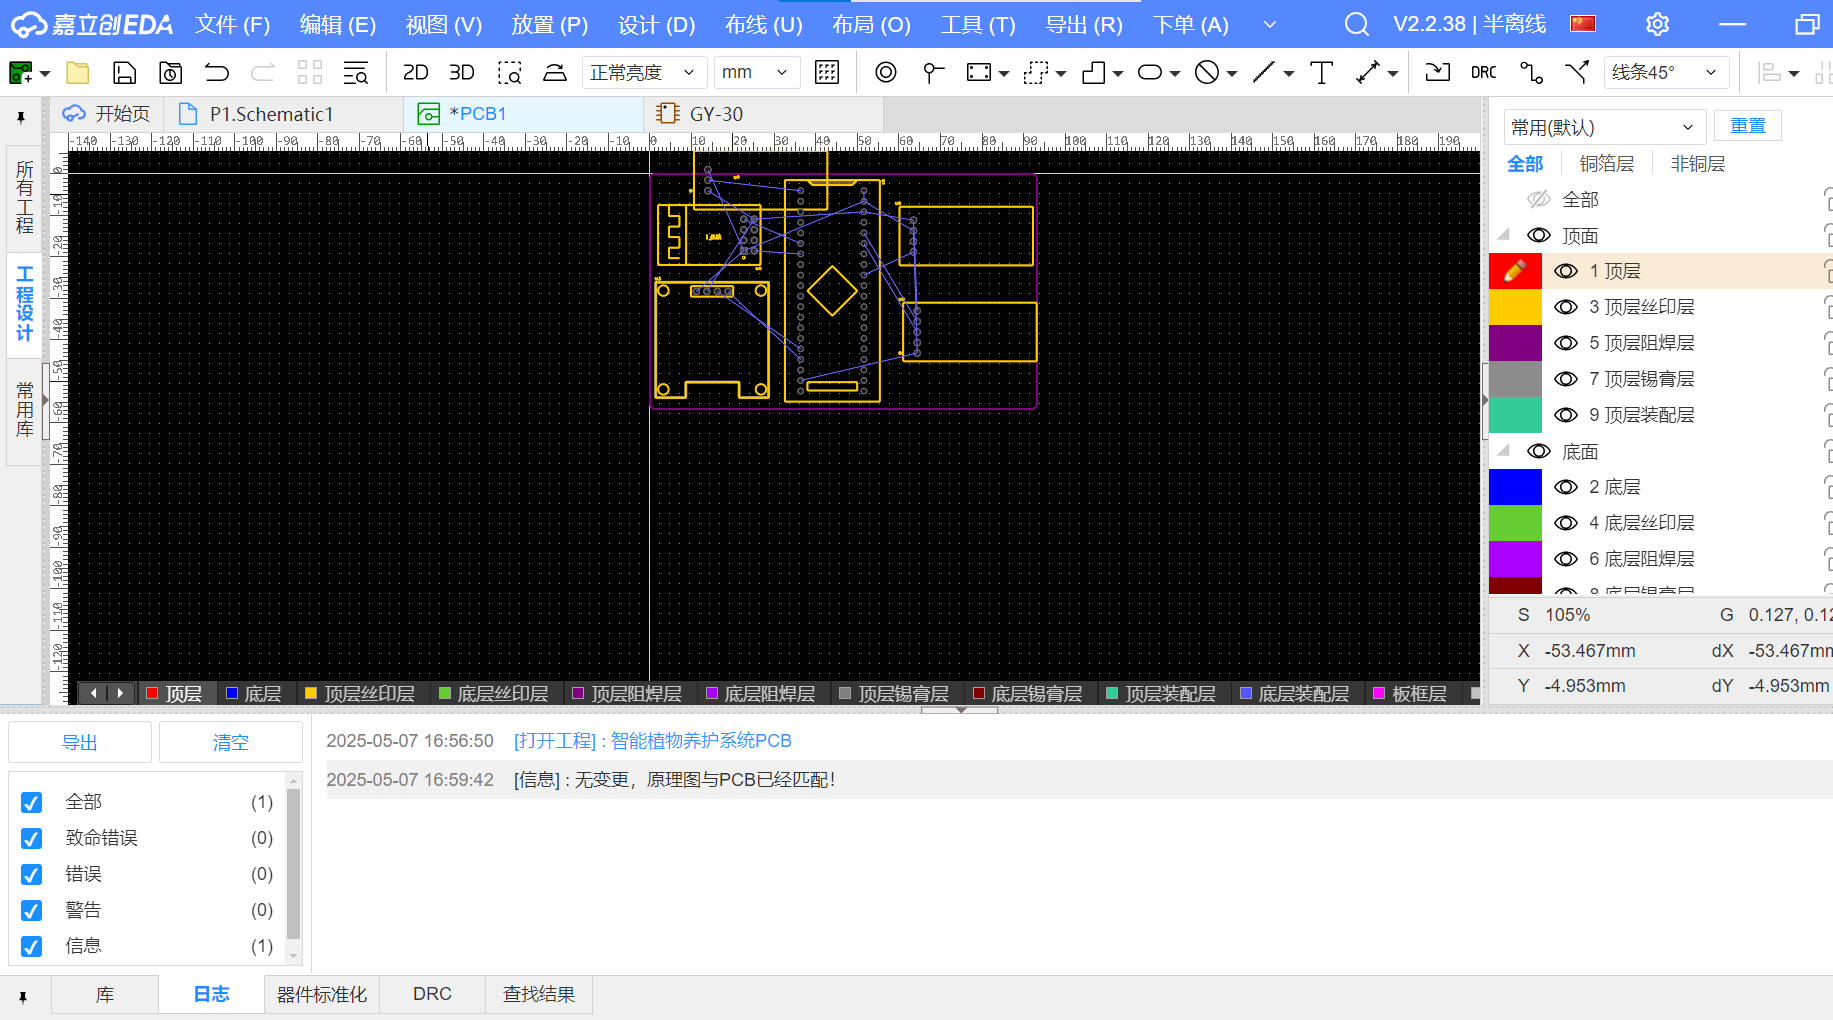Select the prohibited region tool
The width and height of the screenshot is (1833, 1020).
coord(1207,72)
